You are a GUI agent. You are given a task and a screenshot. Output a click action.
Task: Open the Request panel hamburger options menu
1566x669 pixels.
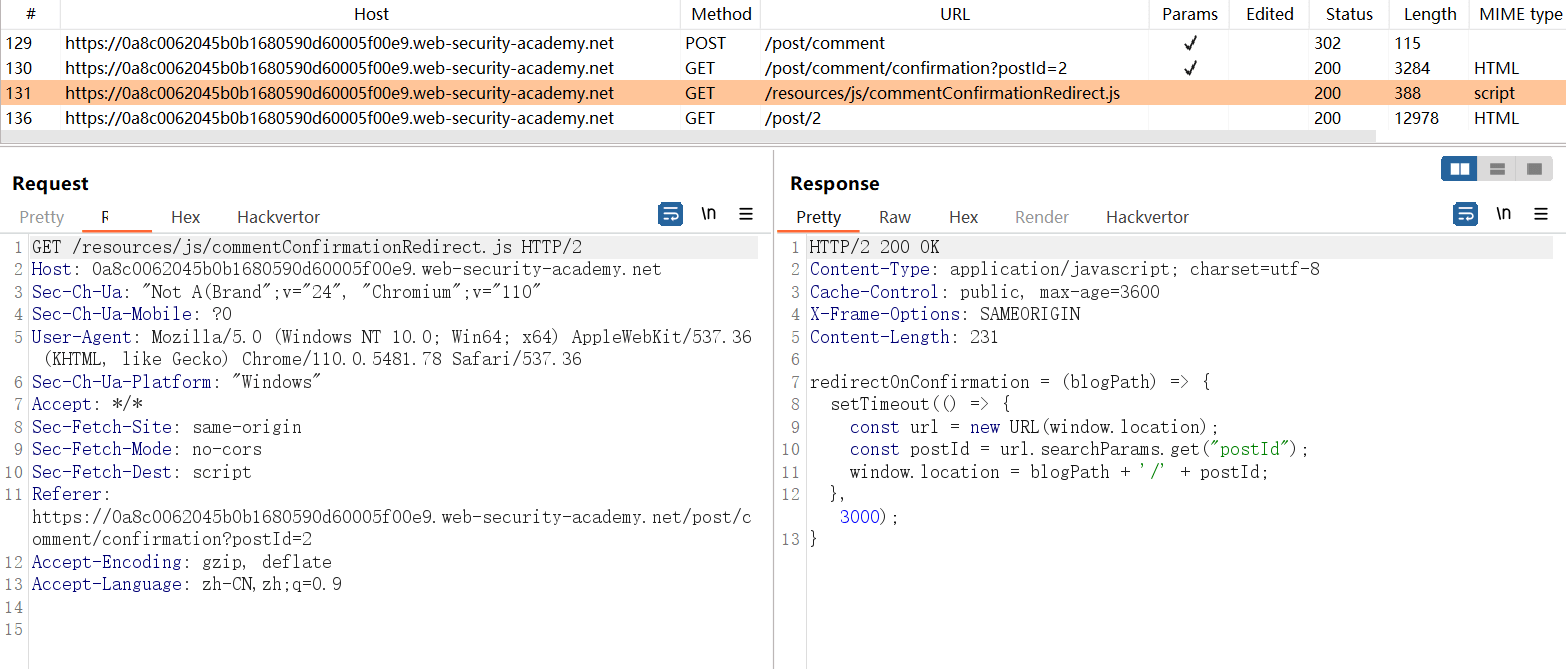[746, 214]
